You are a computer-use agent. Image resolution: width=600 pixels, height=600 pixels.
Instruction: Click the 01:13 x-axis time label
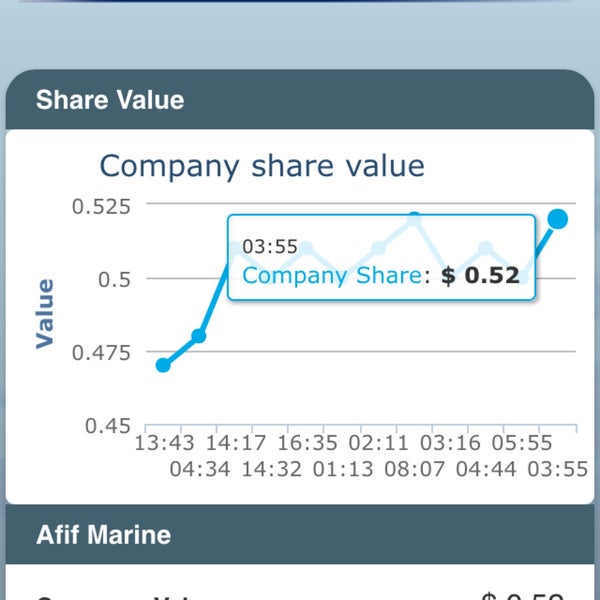tap(341, 468)
